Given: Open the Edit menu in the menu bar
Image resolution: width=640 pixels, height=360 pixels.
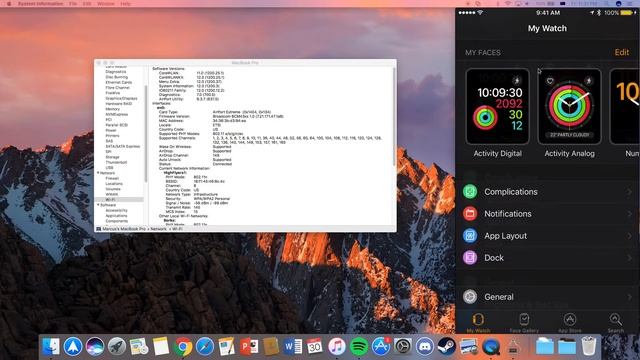Looking at the screenshot, I should click(x=87, y=4).
